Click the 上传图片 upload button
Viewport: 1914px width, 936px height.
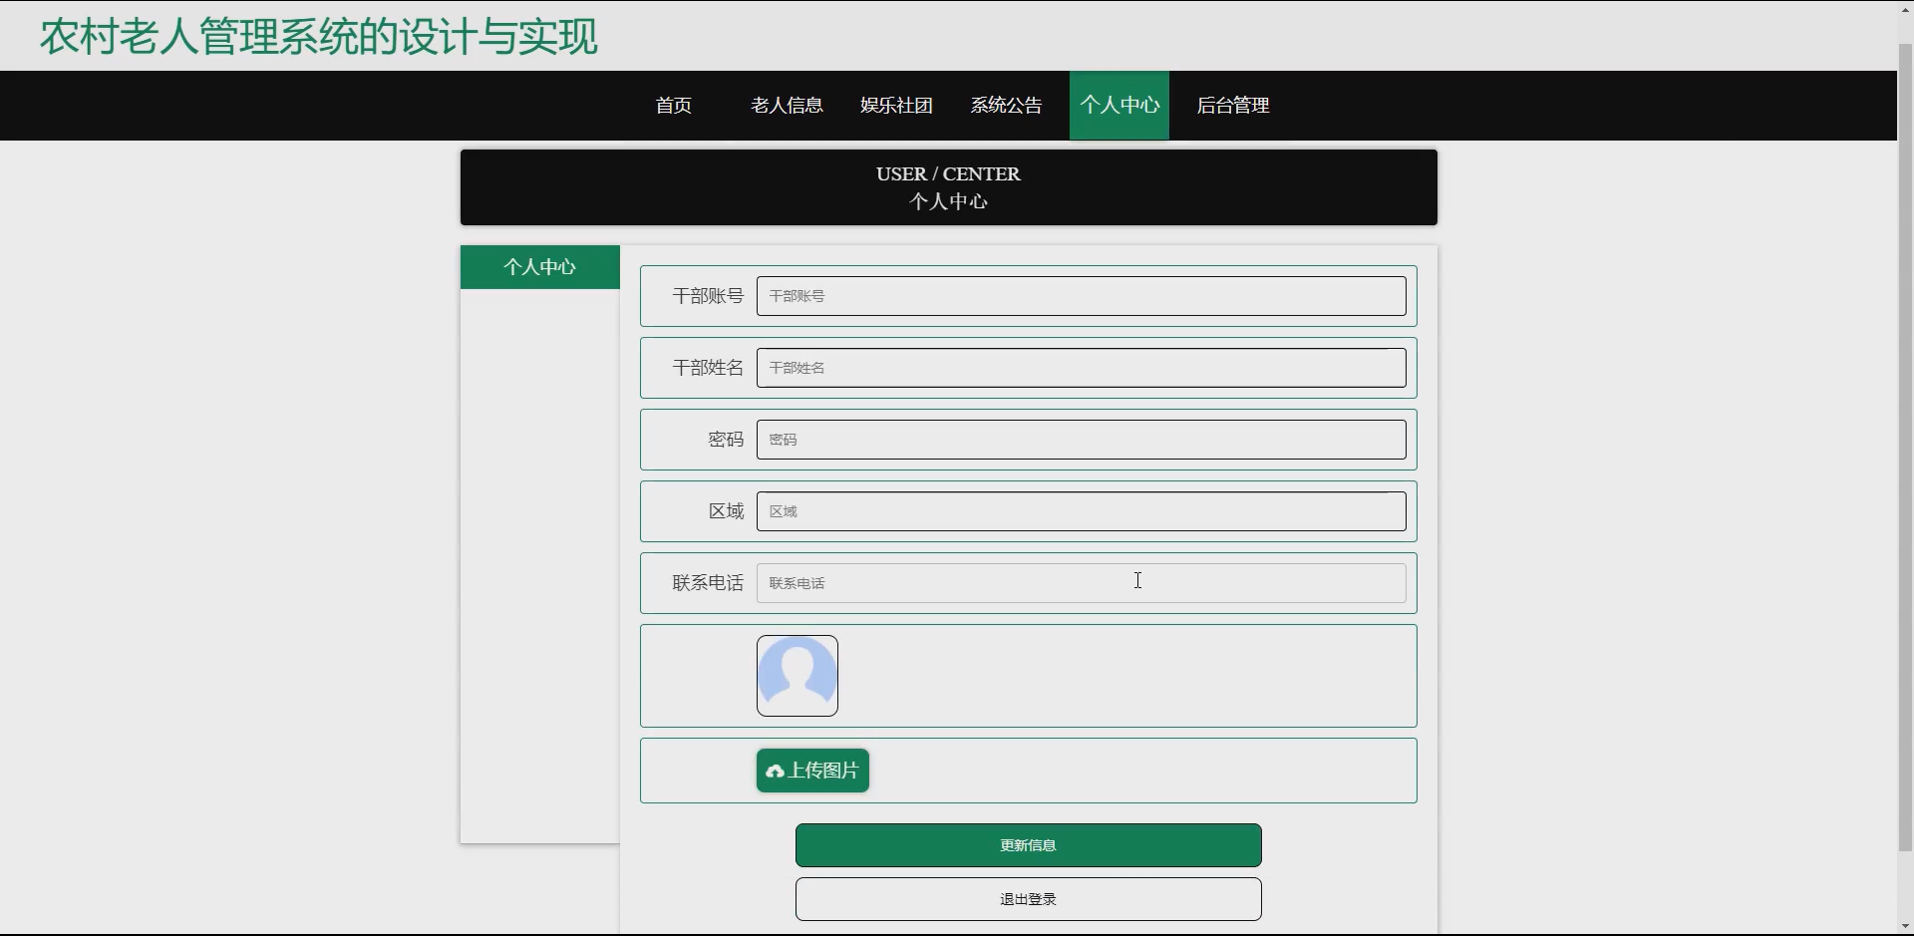tap(813, 770)
